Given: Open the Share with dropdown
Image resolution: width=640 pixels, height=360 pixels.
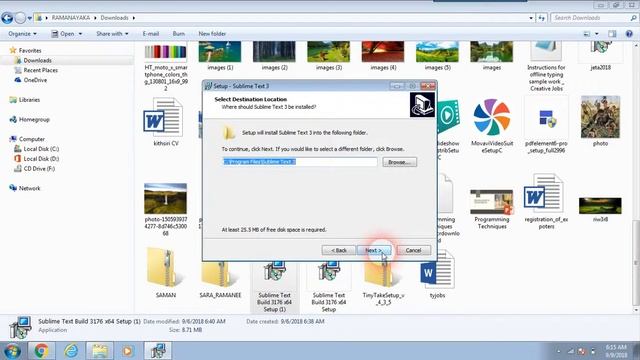Looking at the screenshot, I should (112, 34).
